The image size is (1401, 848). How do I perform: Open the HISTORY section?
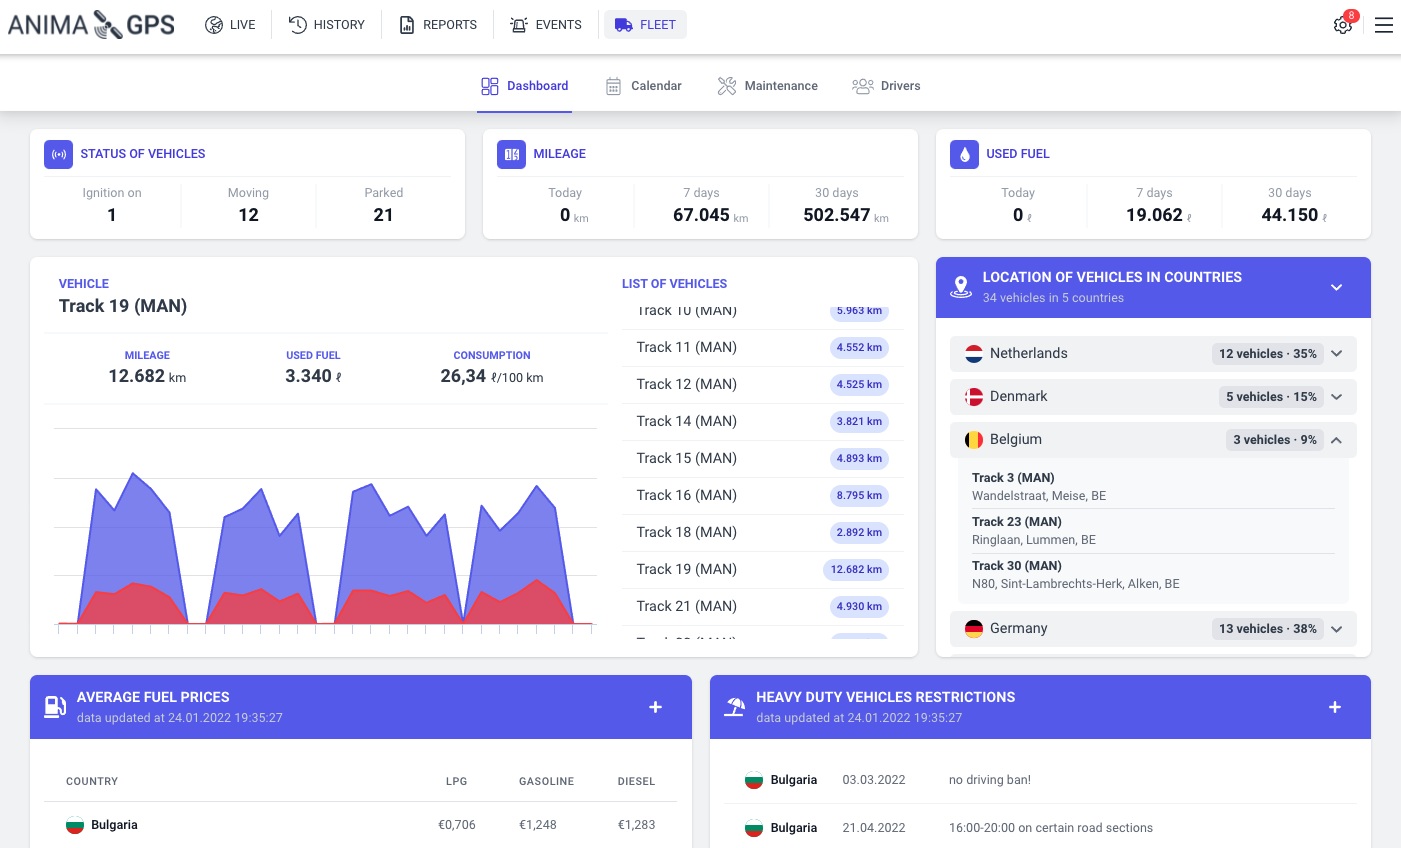[327, 24]
